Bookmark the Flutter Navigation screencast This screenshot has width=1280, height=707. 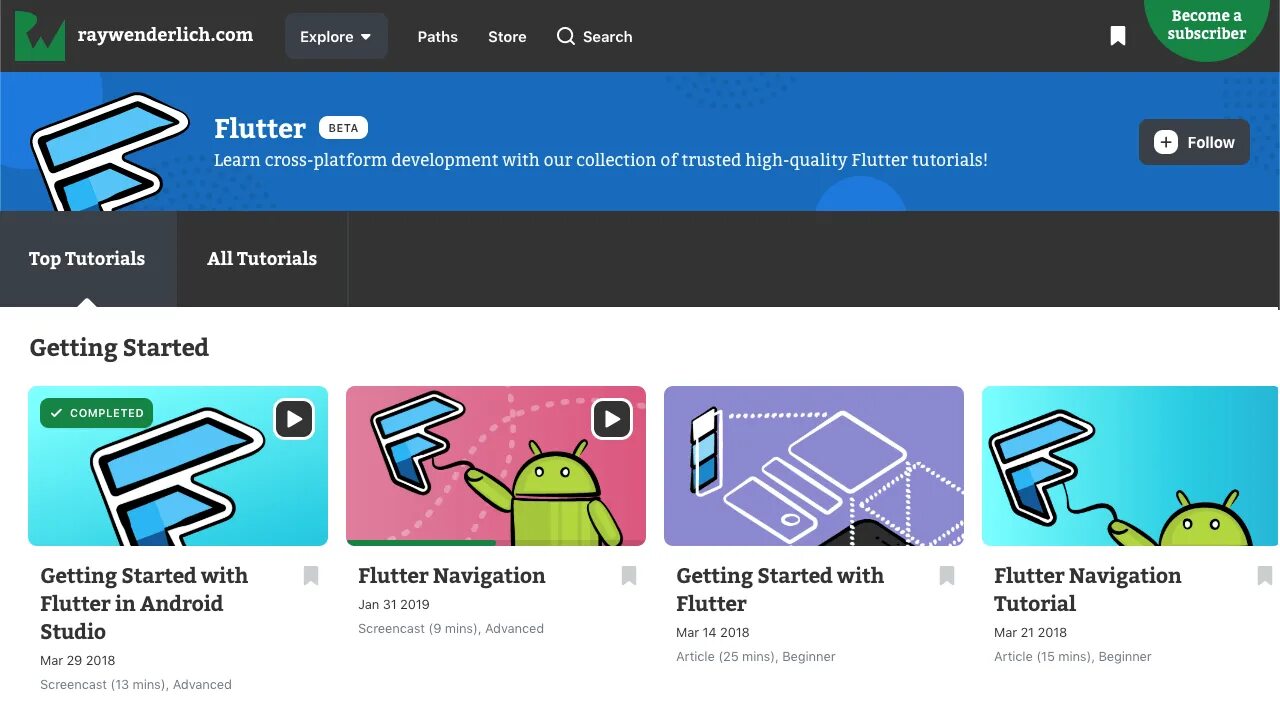(629, 575)
